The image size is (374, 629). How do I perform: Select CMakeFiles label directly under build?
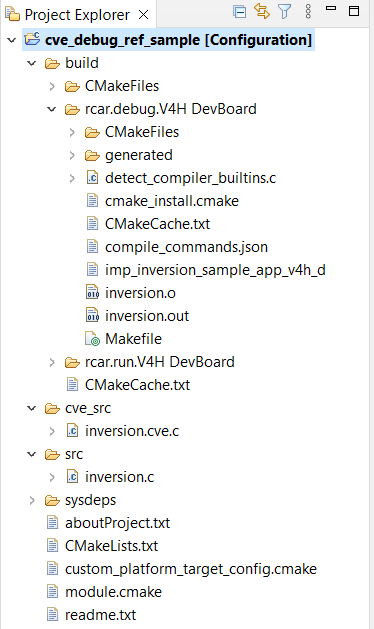pos(122,86)
